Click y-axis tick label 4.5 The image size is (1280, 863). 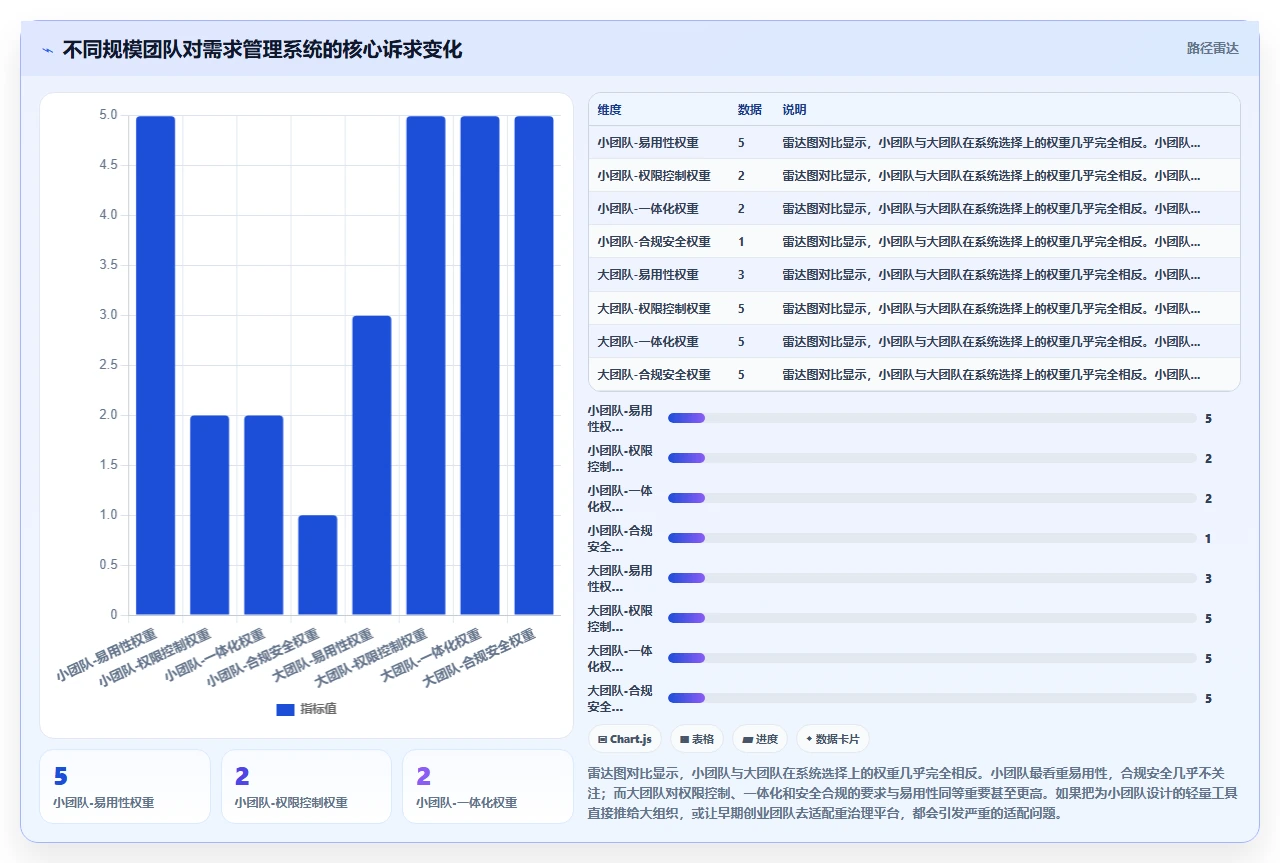point(108,165)
